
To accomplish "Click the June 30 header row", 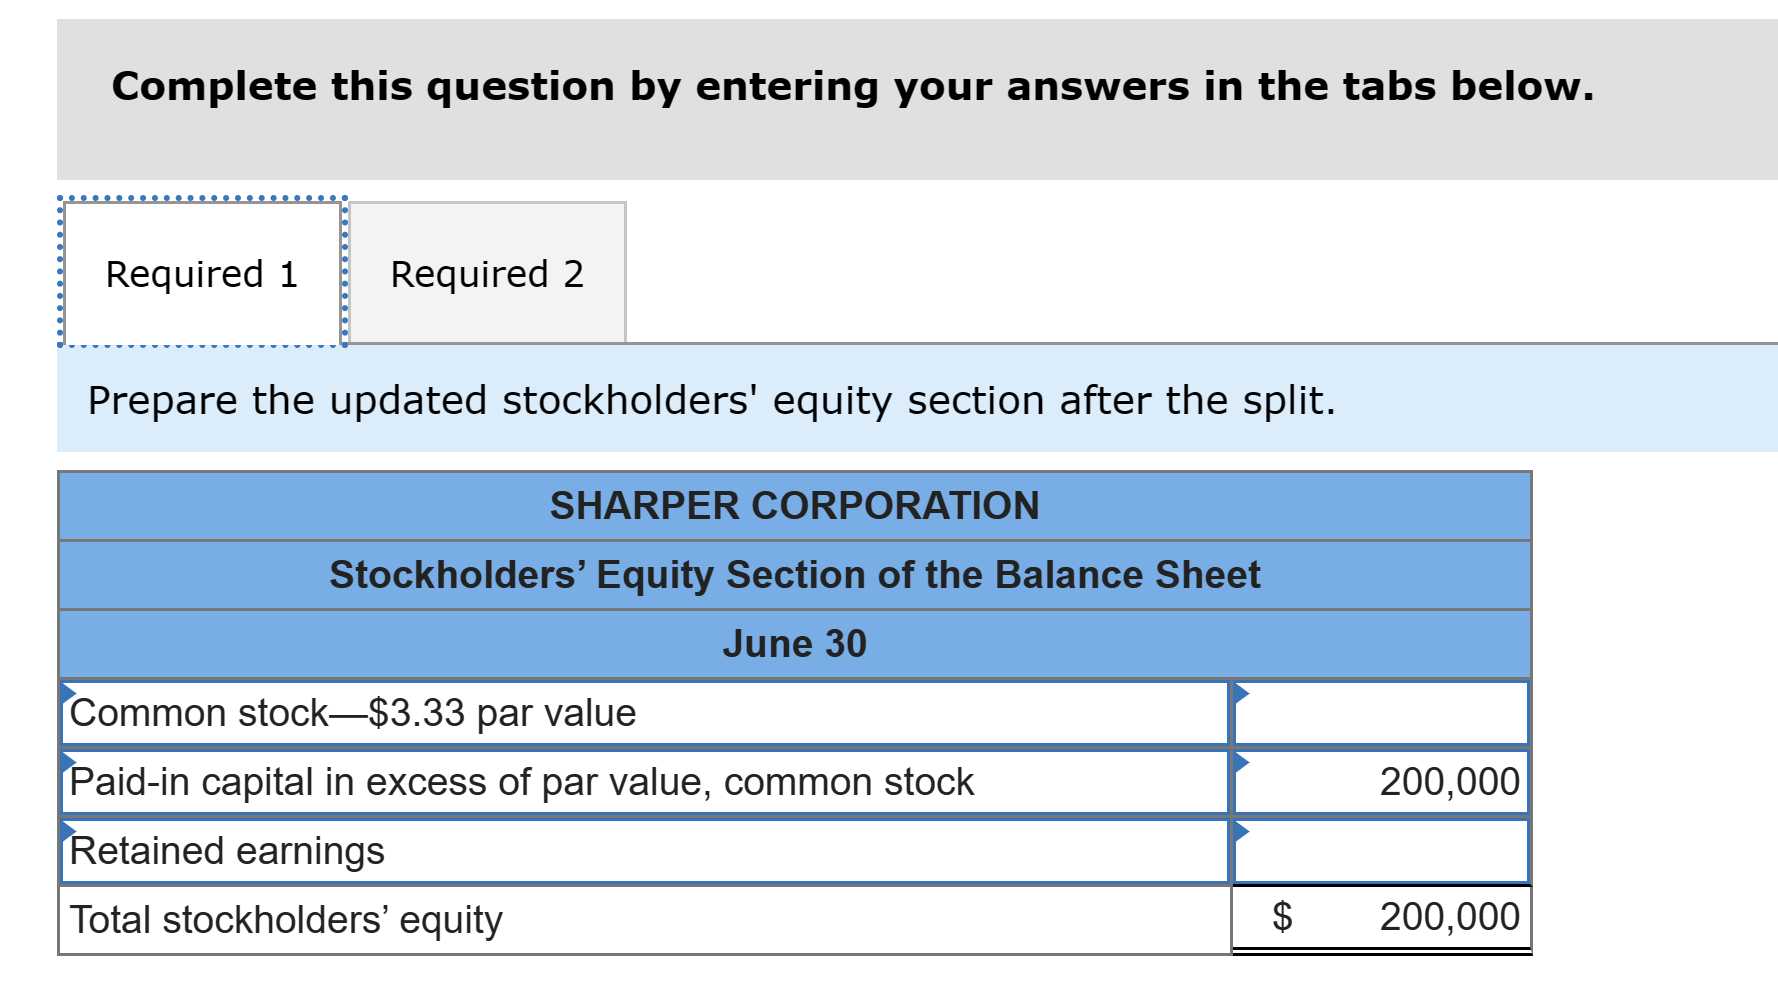I will click(x=795, y=643).
